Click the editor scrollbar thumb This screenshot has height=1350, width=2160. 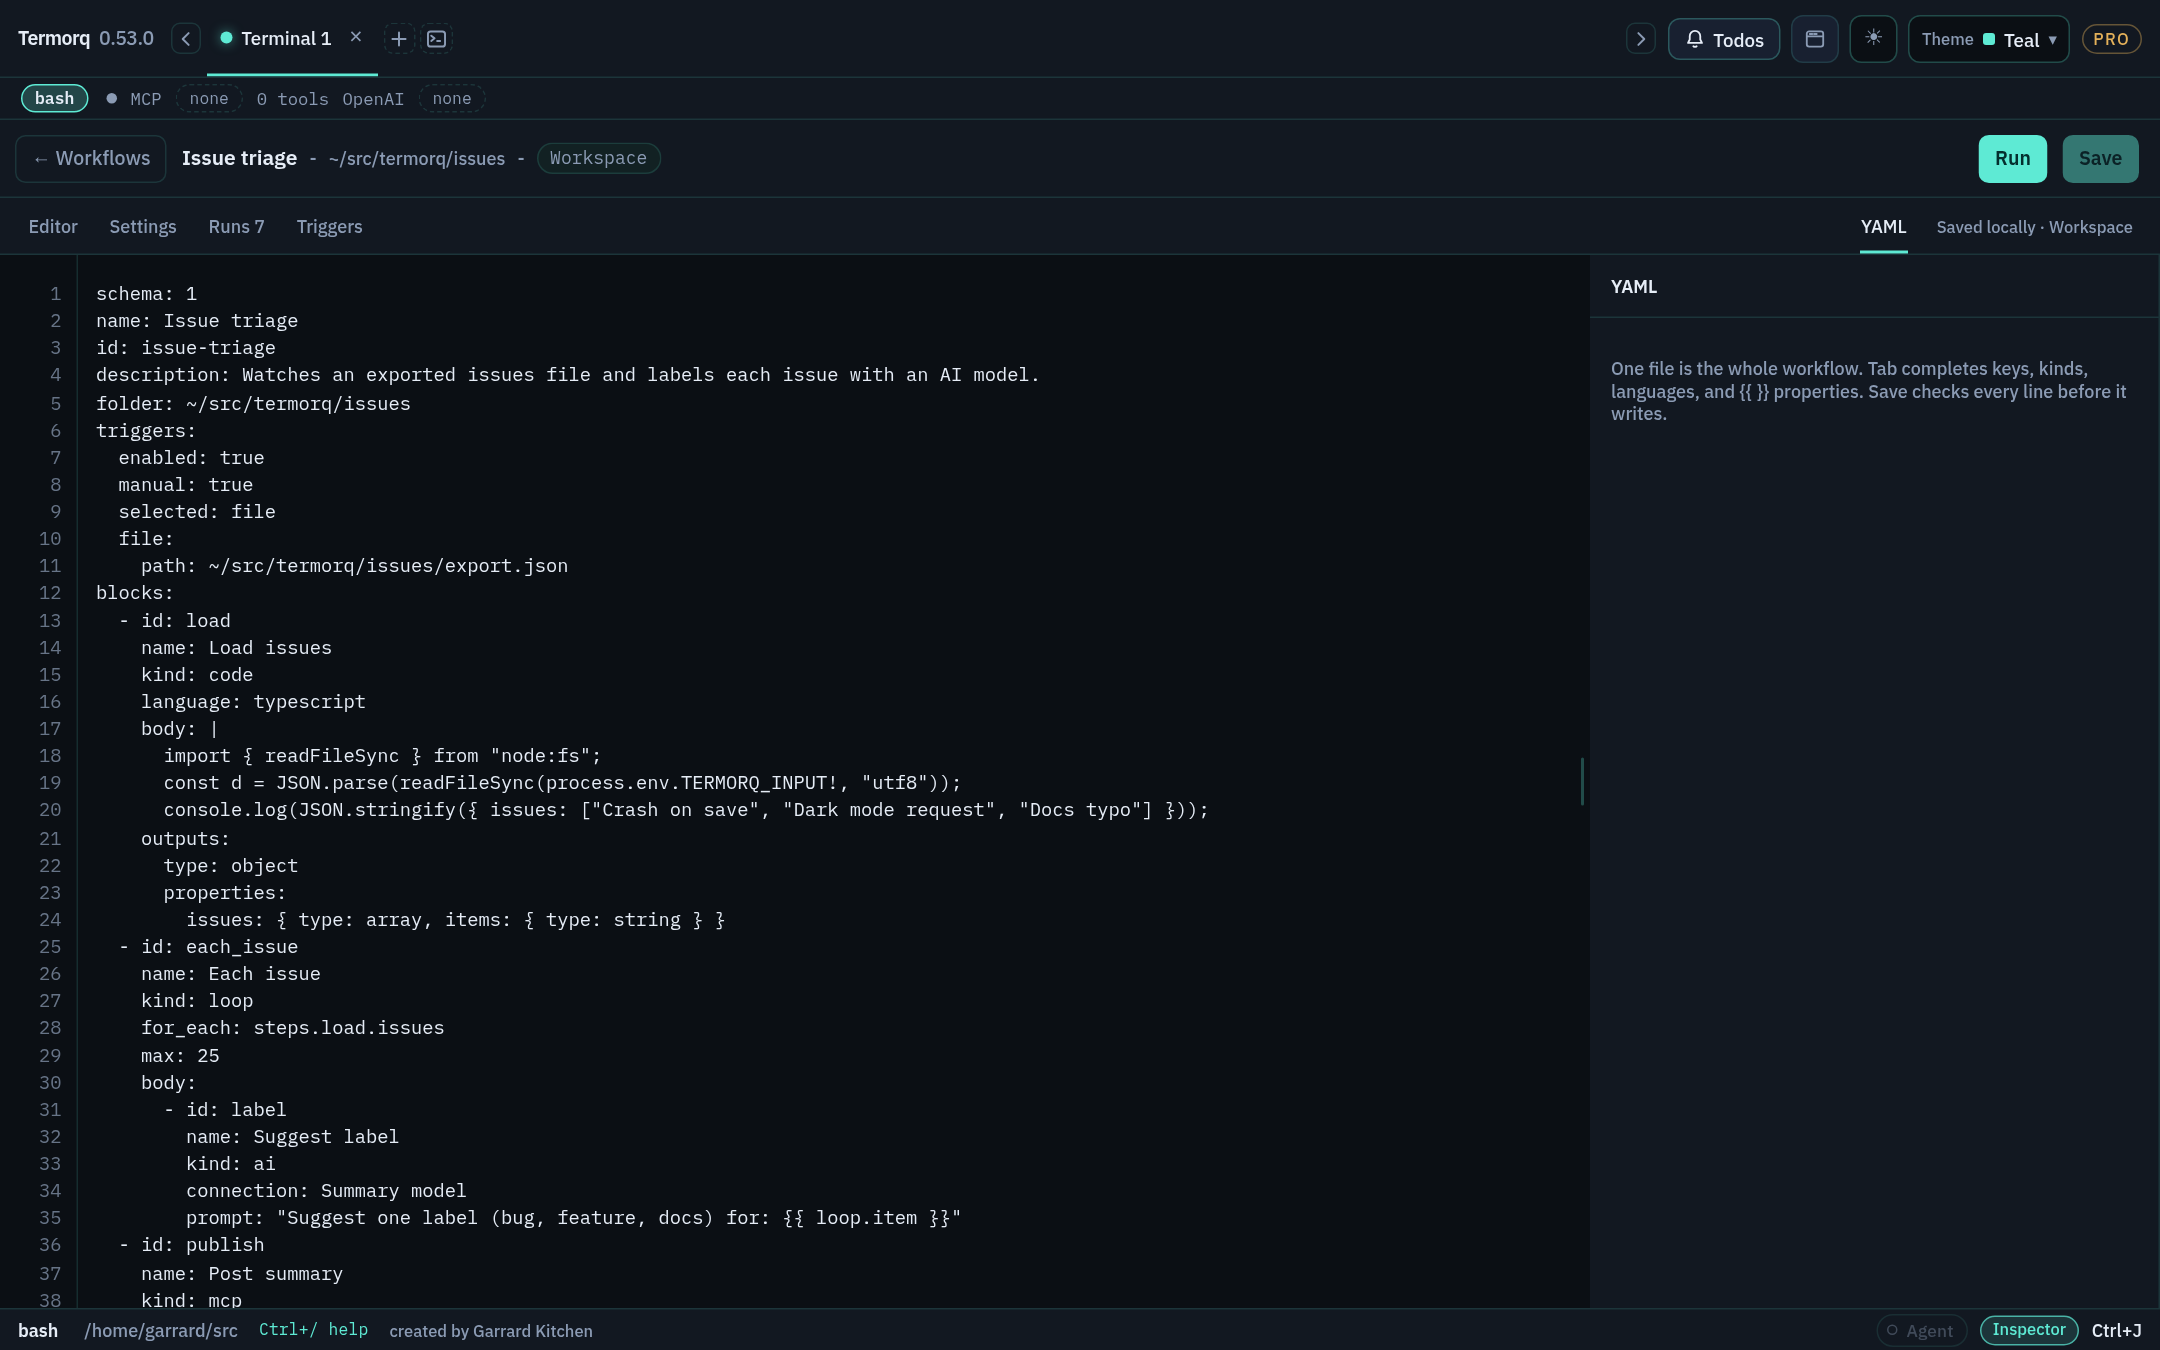click(x=1582, y=781)
